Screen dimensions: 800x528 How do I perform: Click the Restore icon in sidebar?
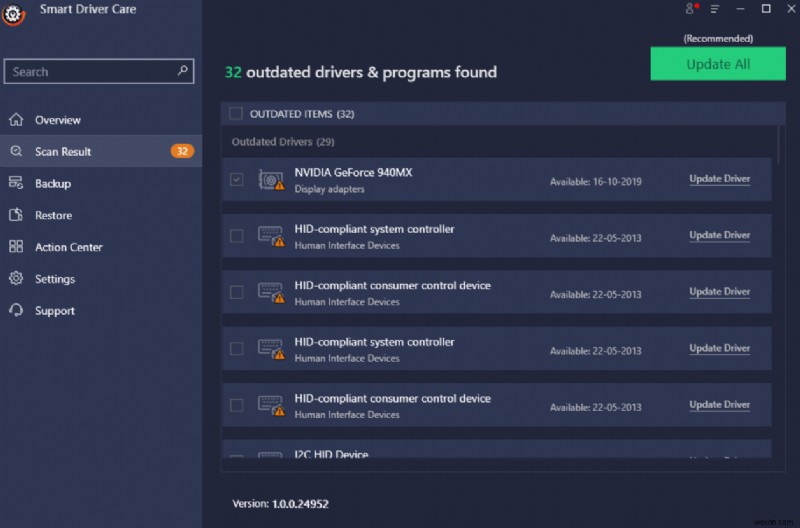(16, 215)
